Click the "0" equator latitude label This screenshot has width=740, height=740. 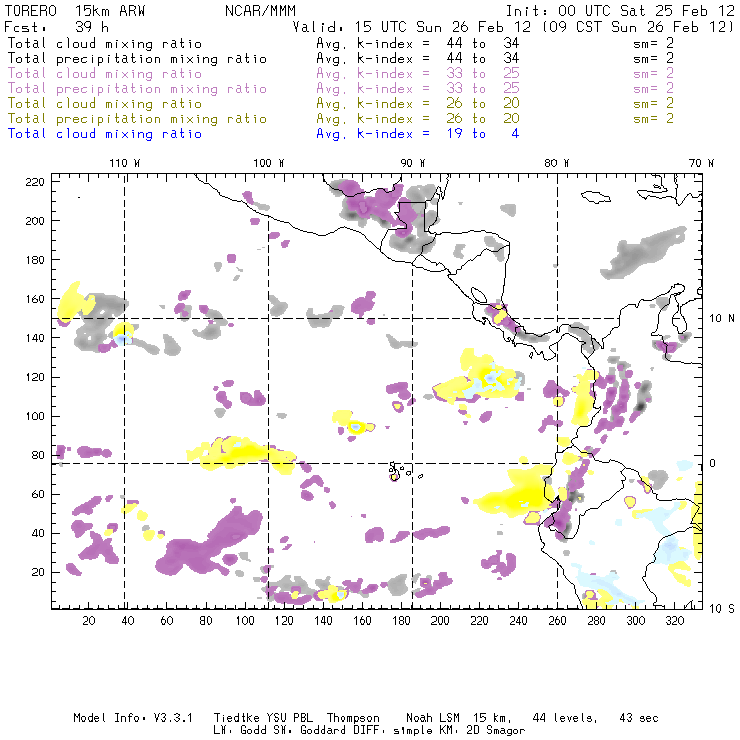[713, 463]
